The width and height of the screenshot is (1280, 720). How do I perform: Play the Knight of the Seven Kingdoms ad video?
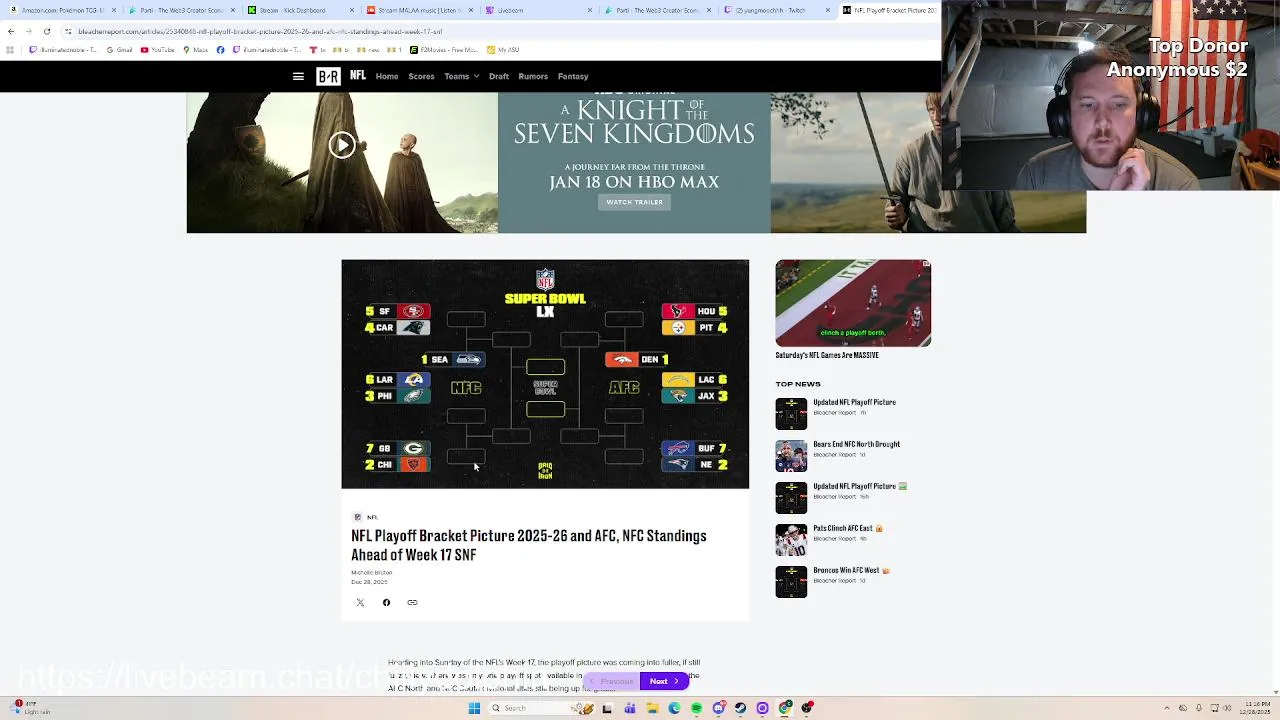342,145
